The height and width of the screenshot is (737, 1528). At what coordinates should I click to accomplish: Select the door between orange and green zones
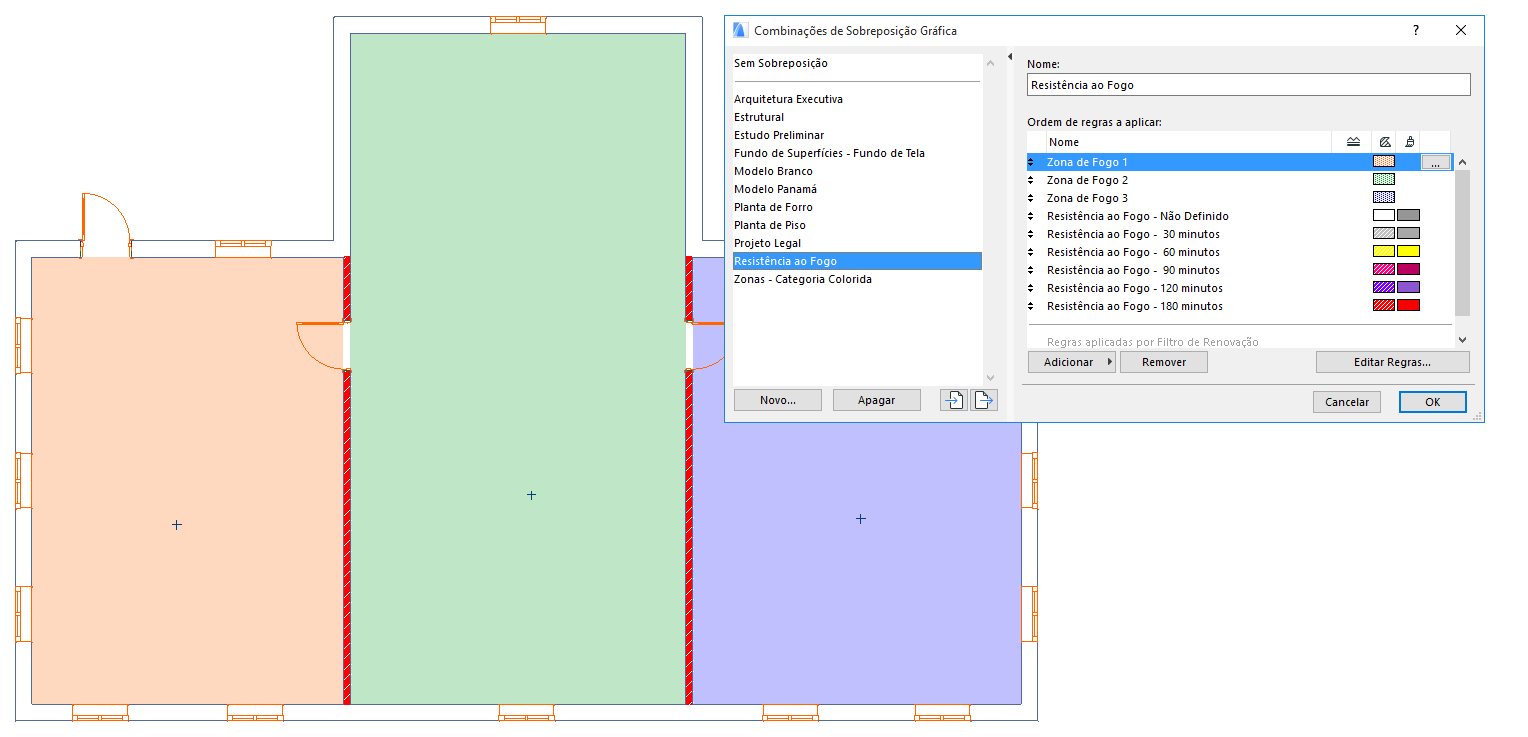pyautogui.click(x=322, y=346)
